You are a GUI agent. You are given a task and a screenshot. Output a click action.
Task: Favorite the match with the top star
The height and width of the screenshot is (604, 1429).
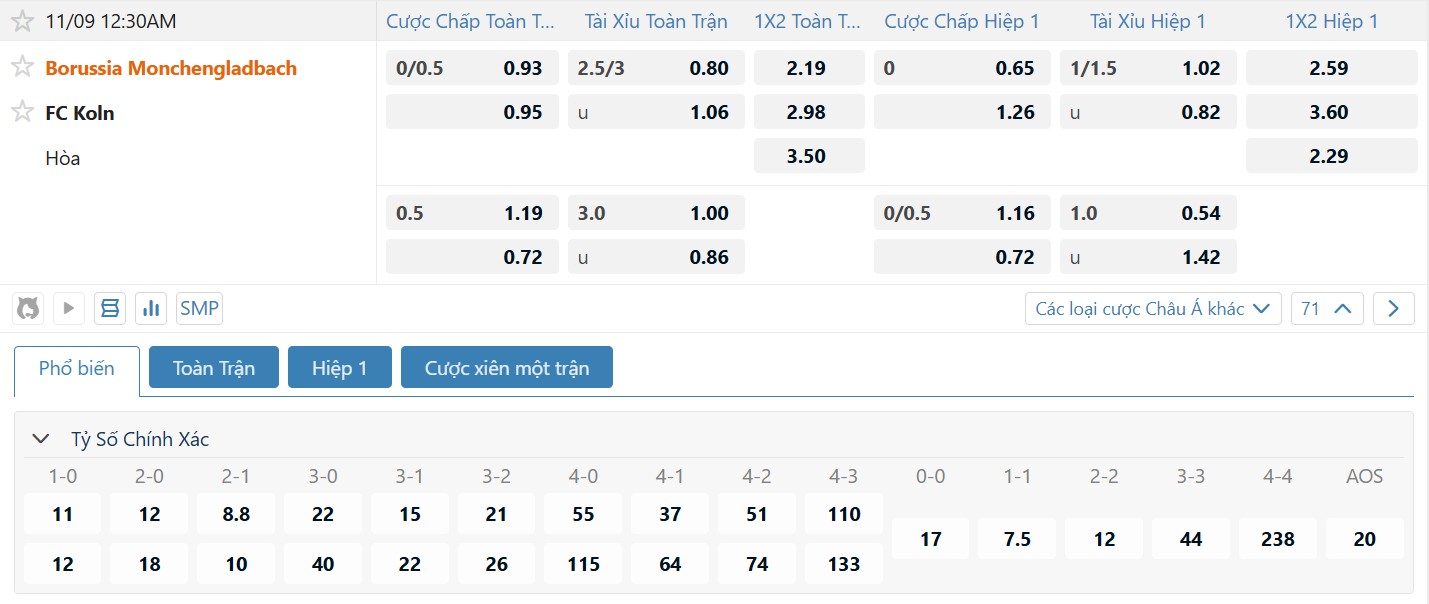click(22, 21)
